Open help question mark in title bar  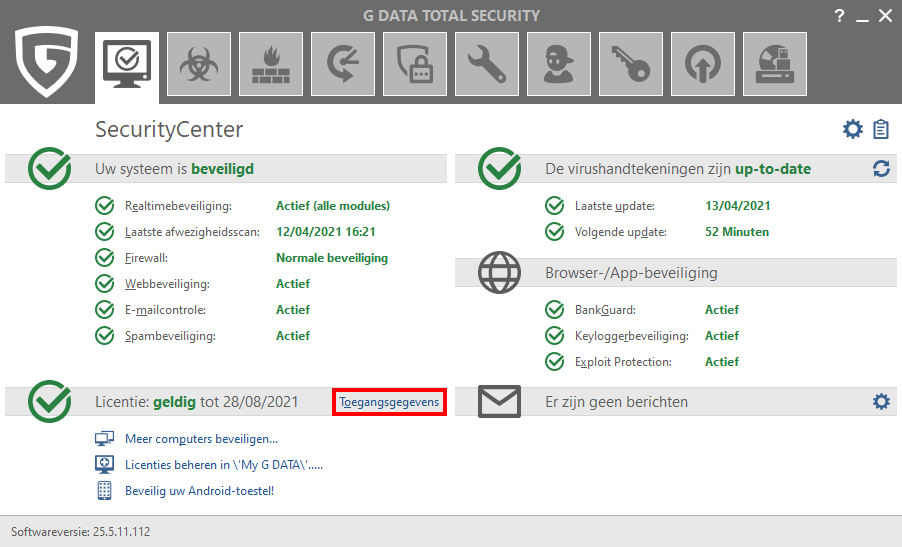pos(839,16)
